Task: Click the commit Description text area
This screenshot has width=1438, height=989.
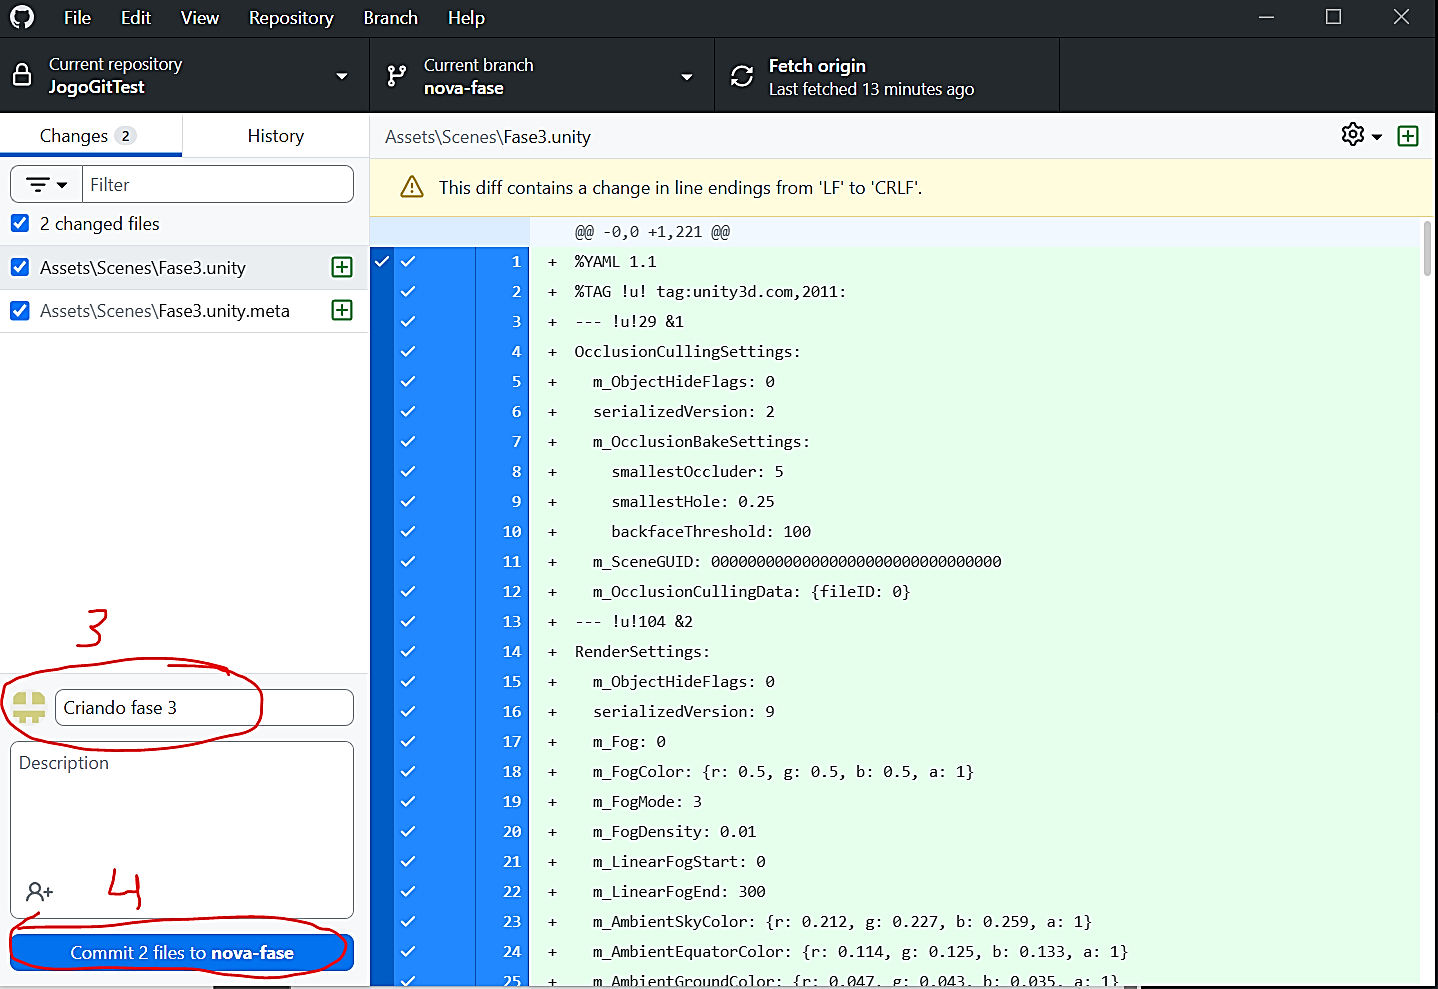Action: [182, 815]
